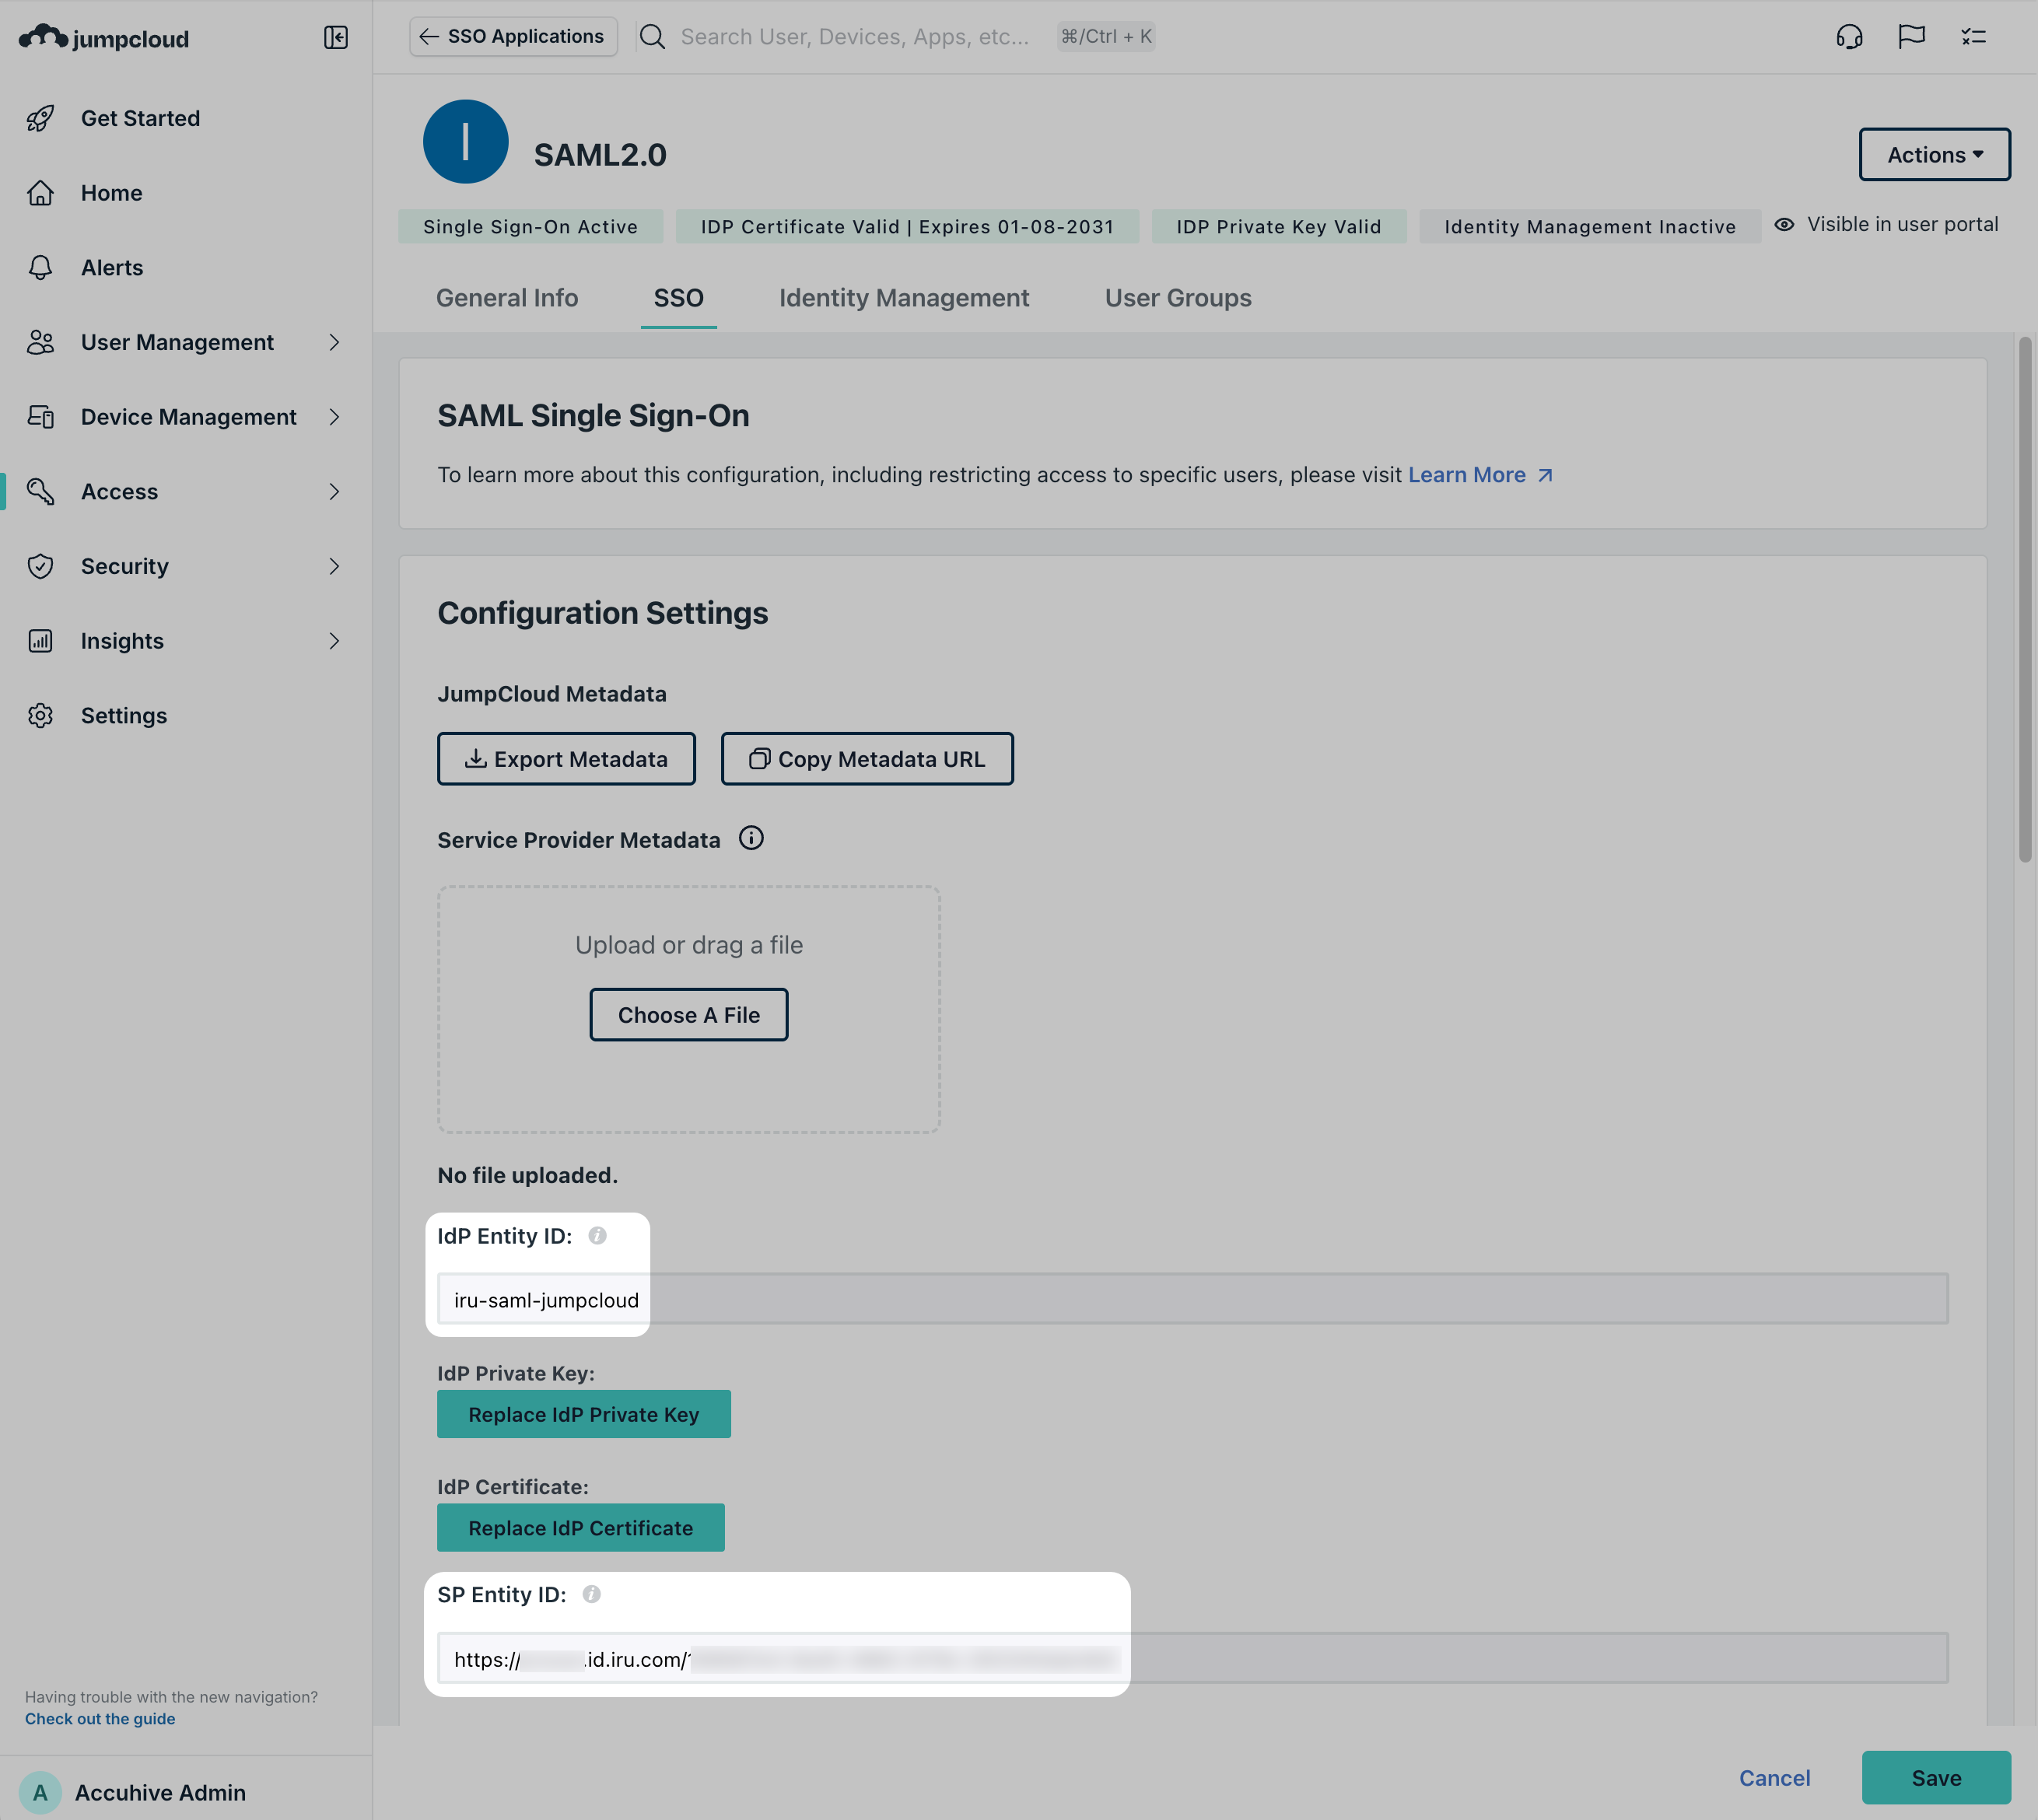Click Single Sign-On Active status badge
Image resolution: width=2038 pixels, height=1820 pixels.
[530, 227]
